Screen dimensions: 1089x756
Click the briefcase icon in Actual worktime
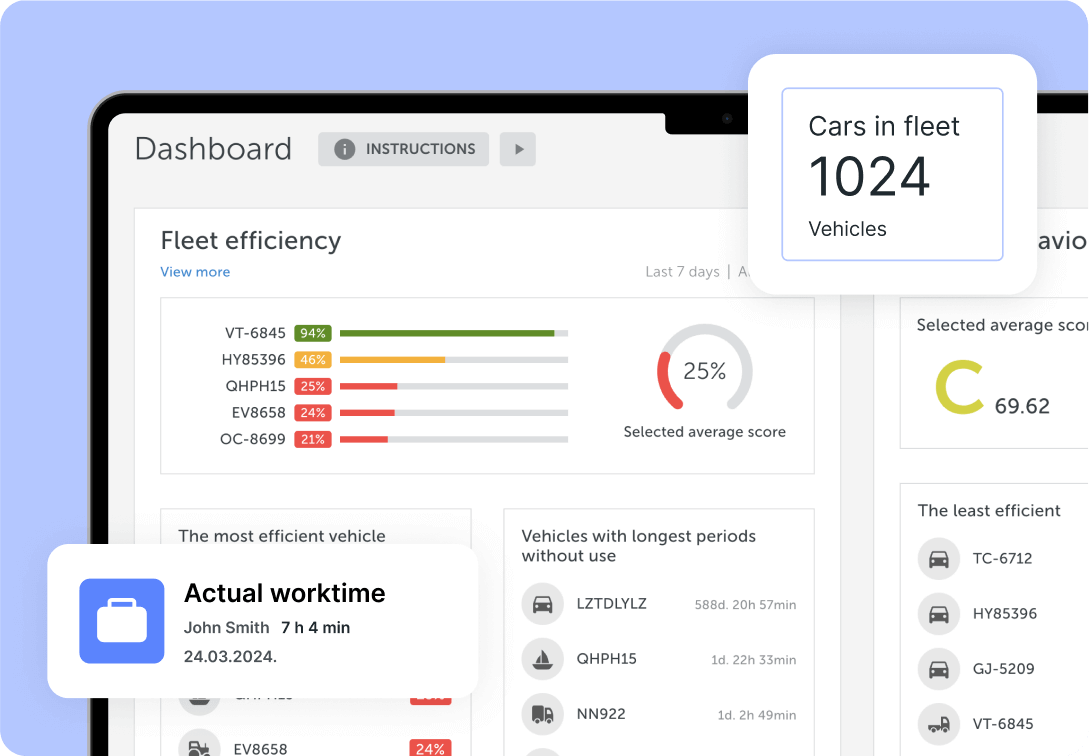(x=122, y=621)
